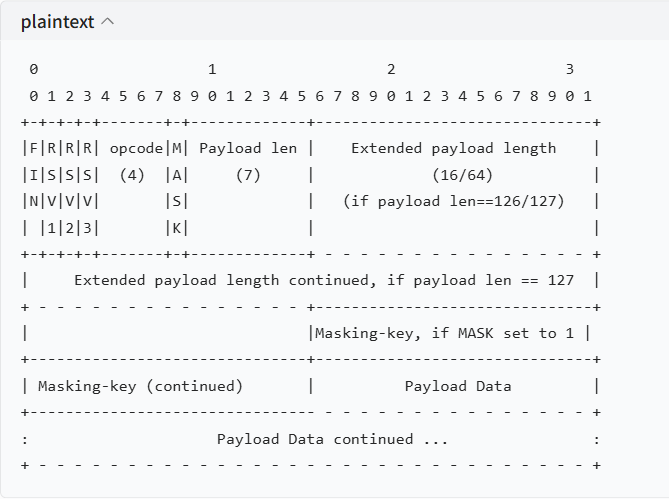Click the (4) under opcode
This screenshot has width=669, height=499.
pyautogui.click(x=132, y=175)
